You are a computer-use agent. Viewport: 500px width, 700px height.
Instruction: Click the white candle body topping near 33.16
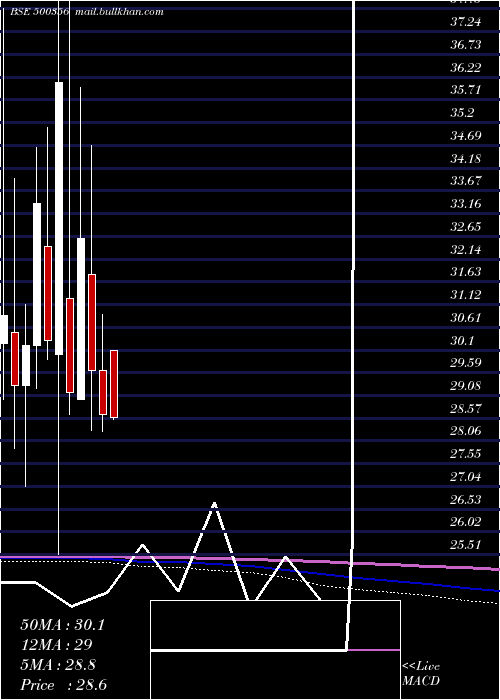[x=37, y=275]
